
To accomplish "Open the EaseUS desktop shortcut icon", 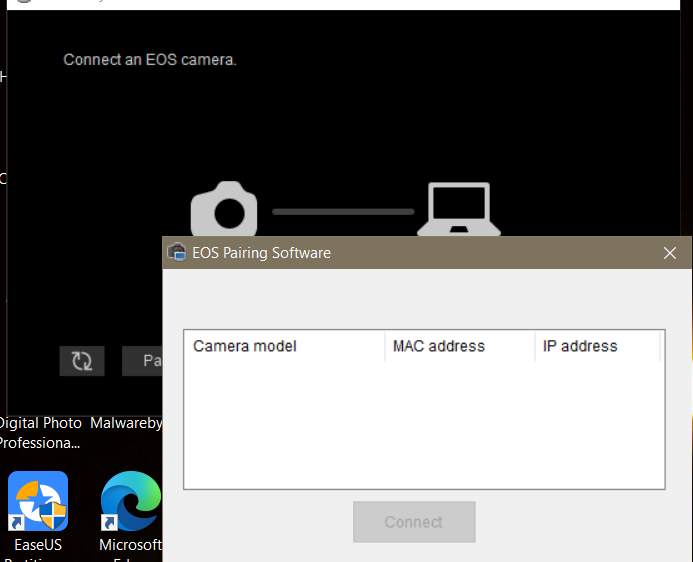I will (x=38, y=501).
